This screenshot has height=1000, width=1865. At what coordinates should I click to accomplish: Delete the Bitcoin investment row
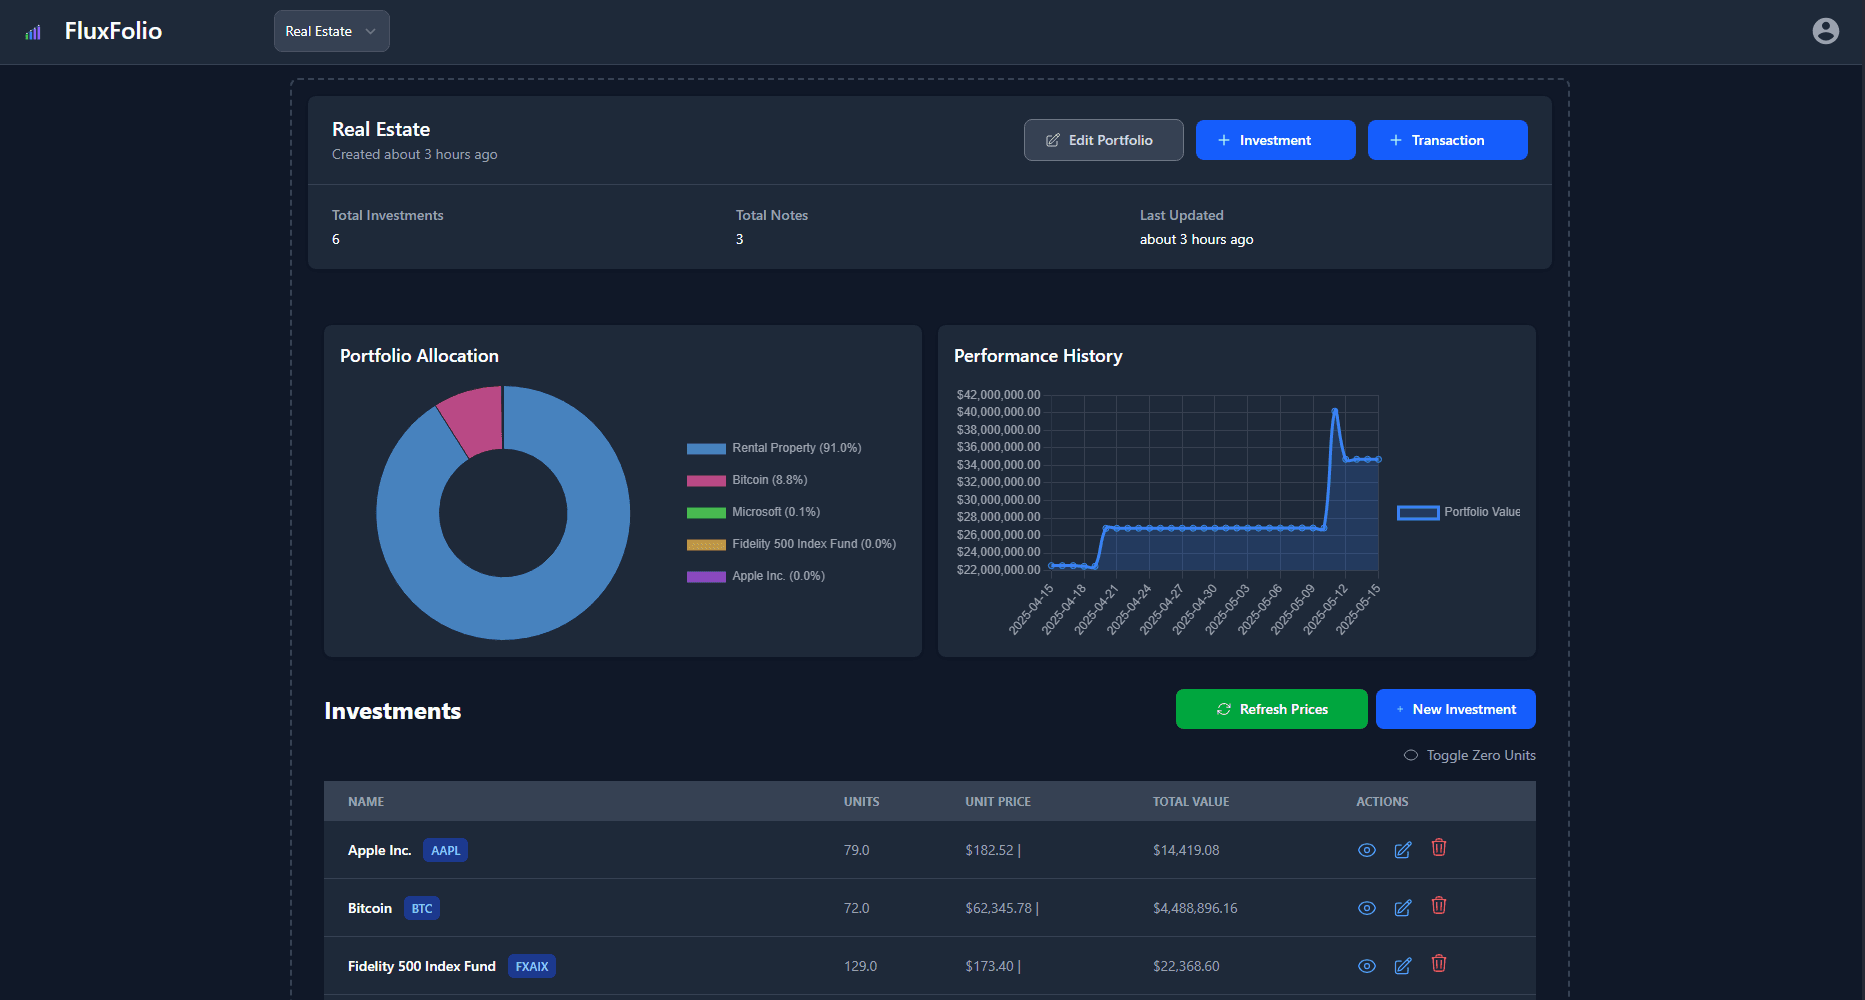point(1438,906)
